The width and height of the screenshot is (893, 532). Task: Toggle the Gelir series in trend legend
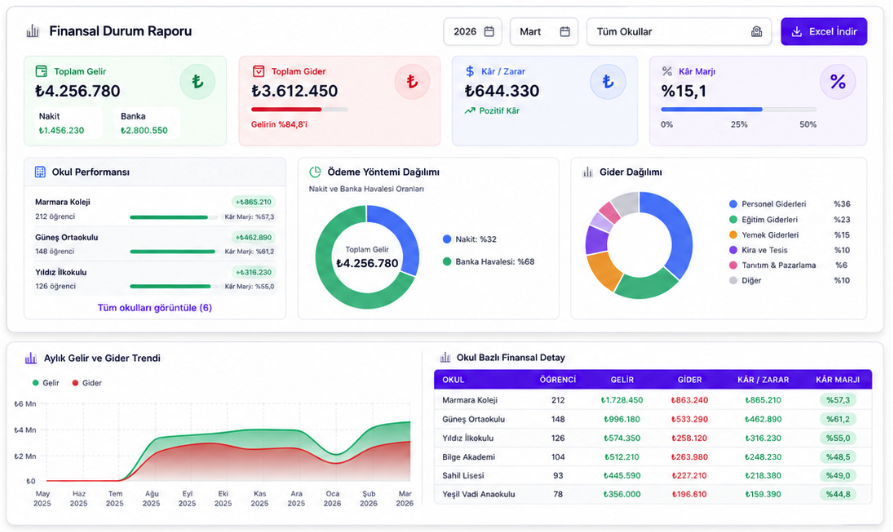pyautogui.click(x=46, y=383)
